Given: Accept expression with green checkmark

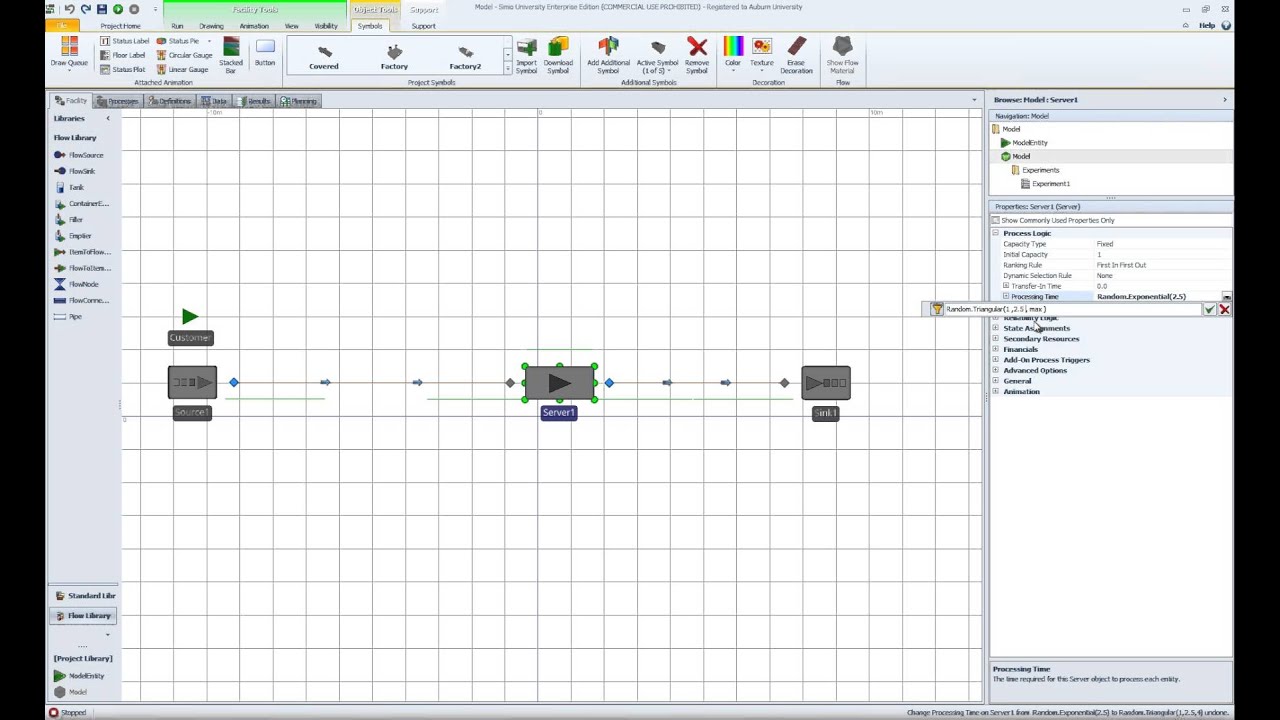Looking at the screenshot, I should (x=1209, y=310).
